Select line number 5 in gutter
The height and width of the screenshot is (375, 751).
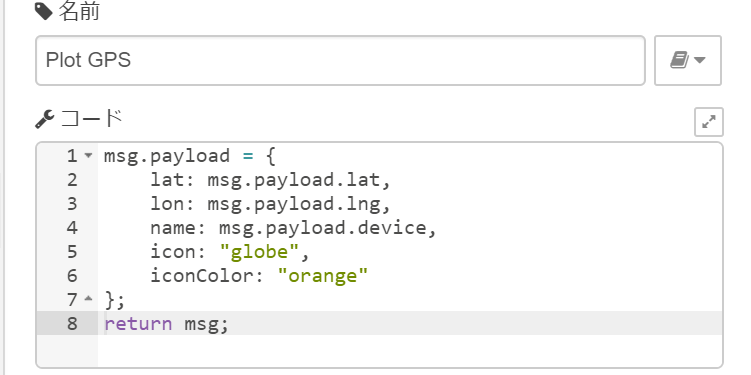pyautogui.click(x=72, y=252)
